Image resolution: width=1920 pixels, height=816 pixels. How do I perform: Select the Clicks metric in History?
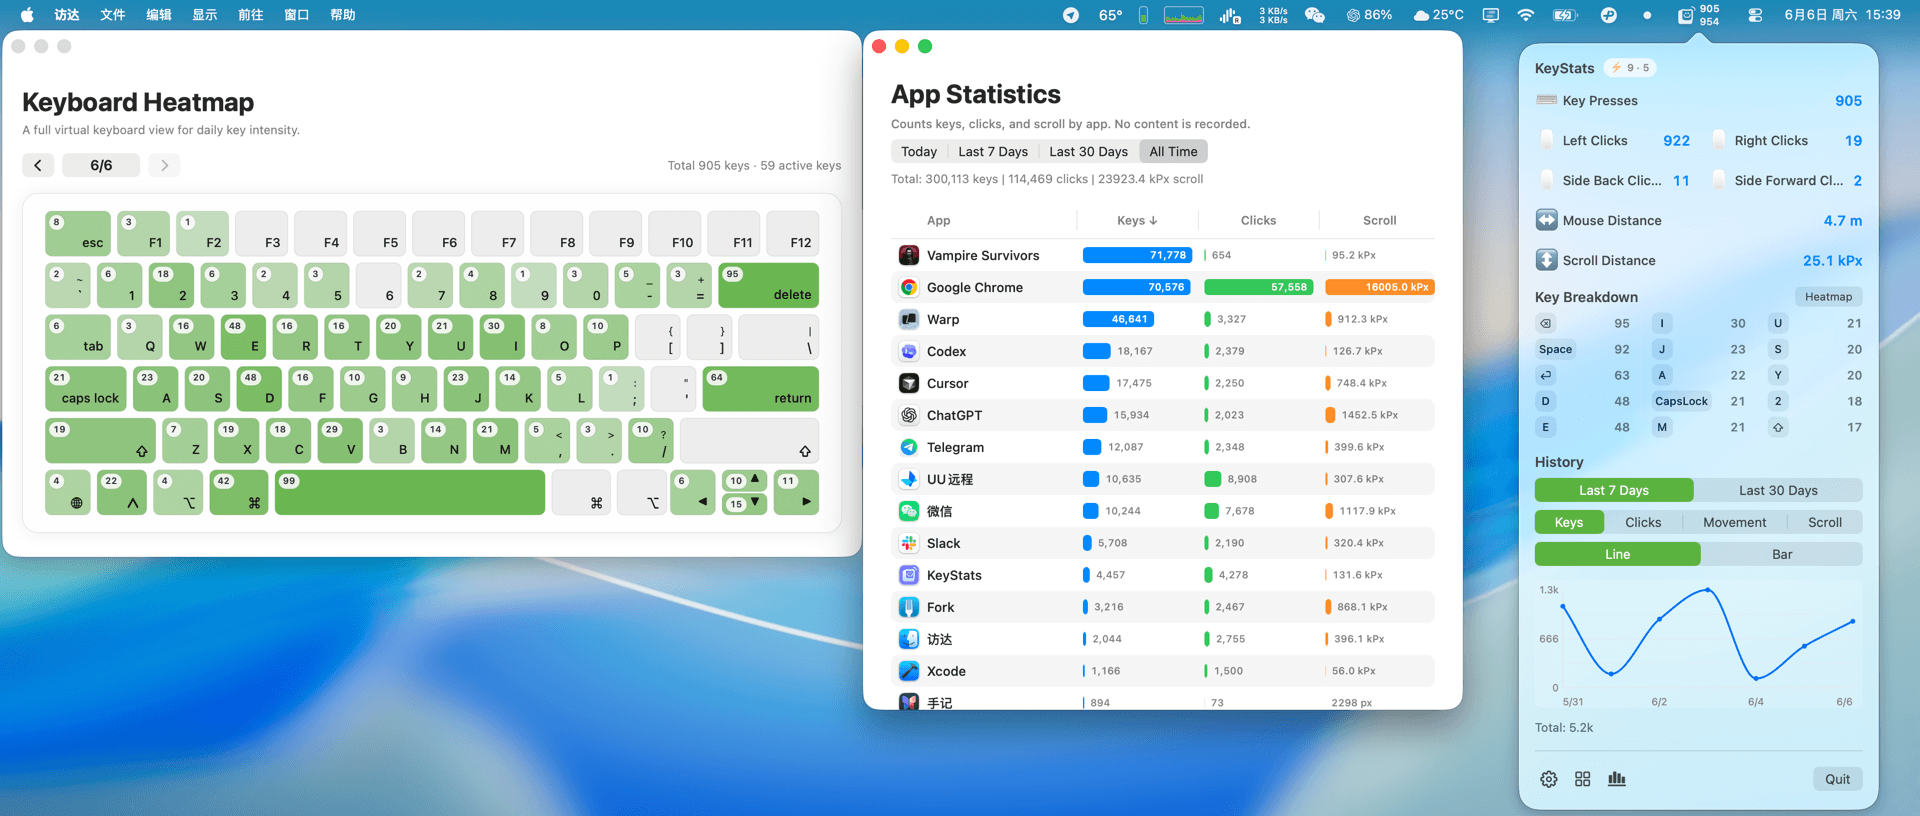pos(1643,522)
